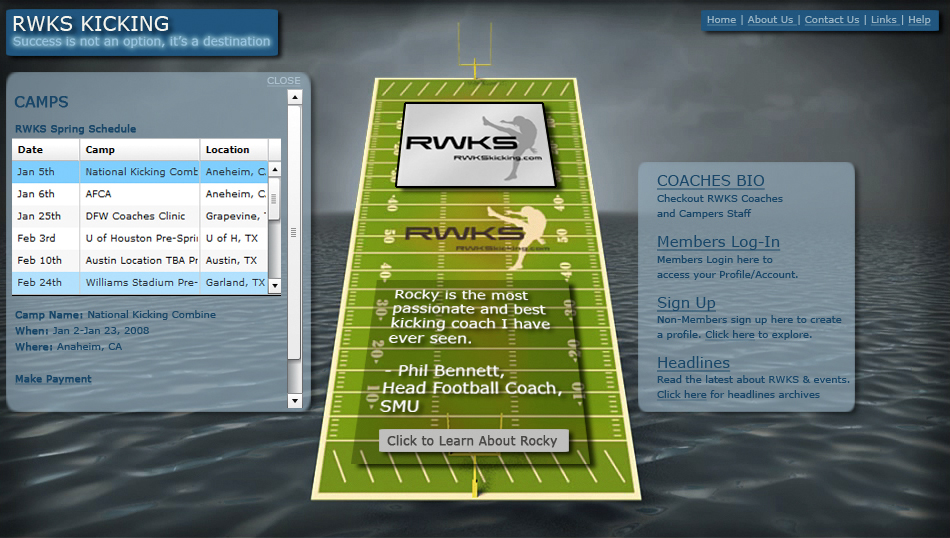Select the Feb 3rd date cell
The height and width of the screenshot is (538, 950).
click(45, 238)
